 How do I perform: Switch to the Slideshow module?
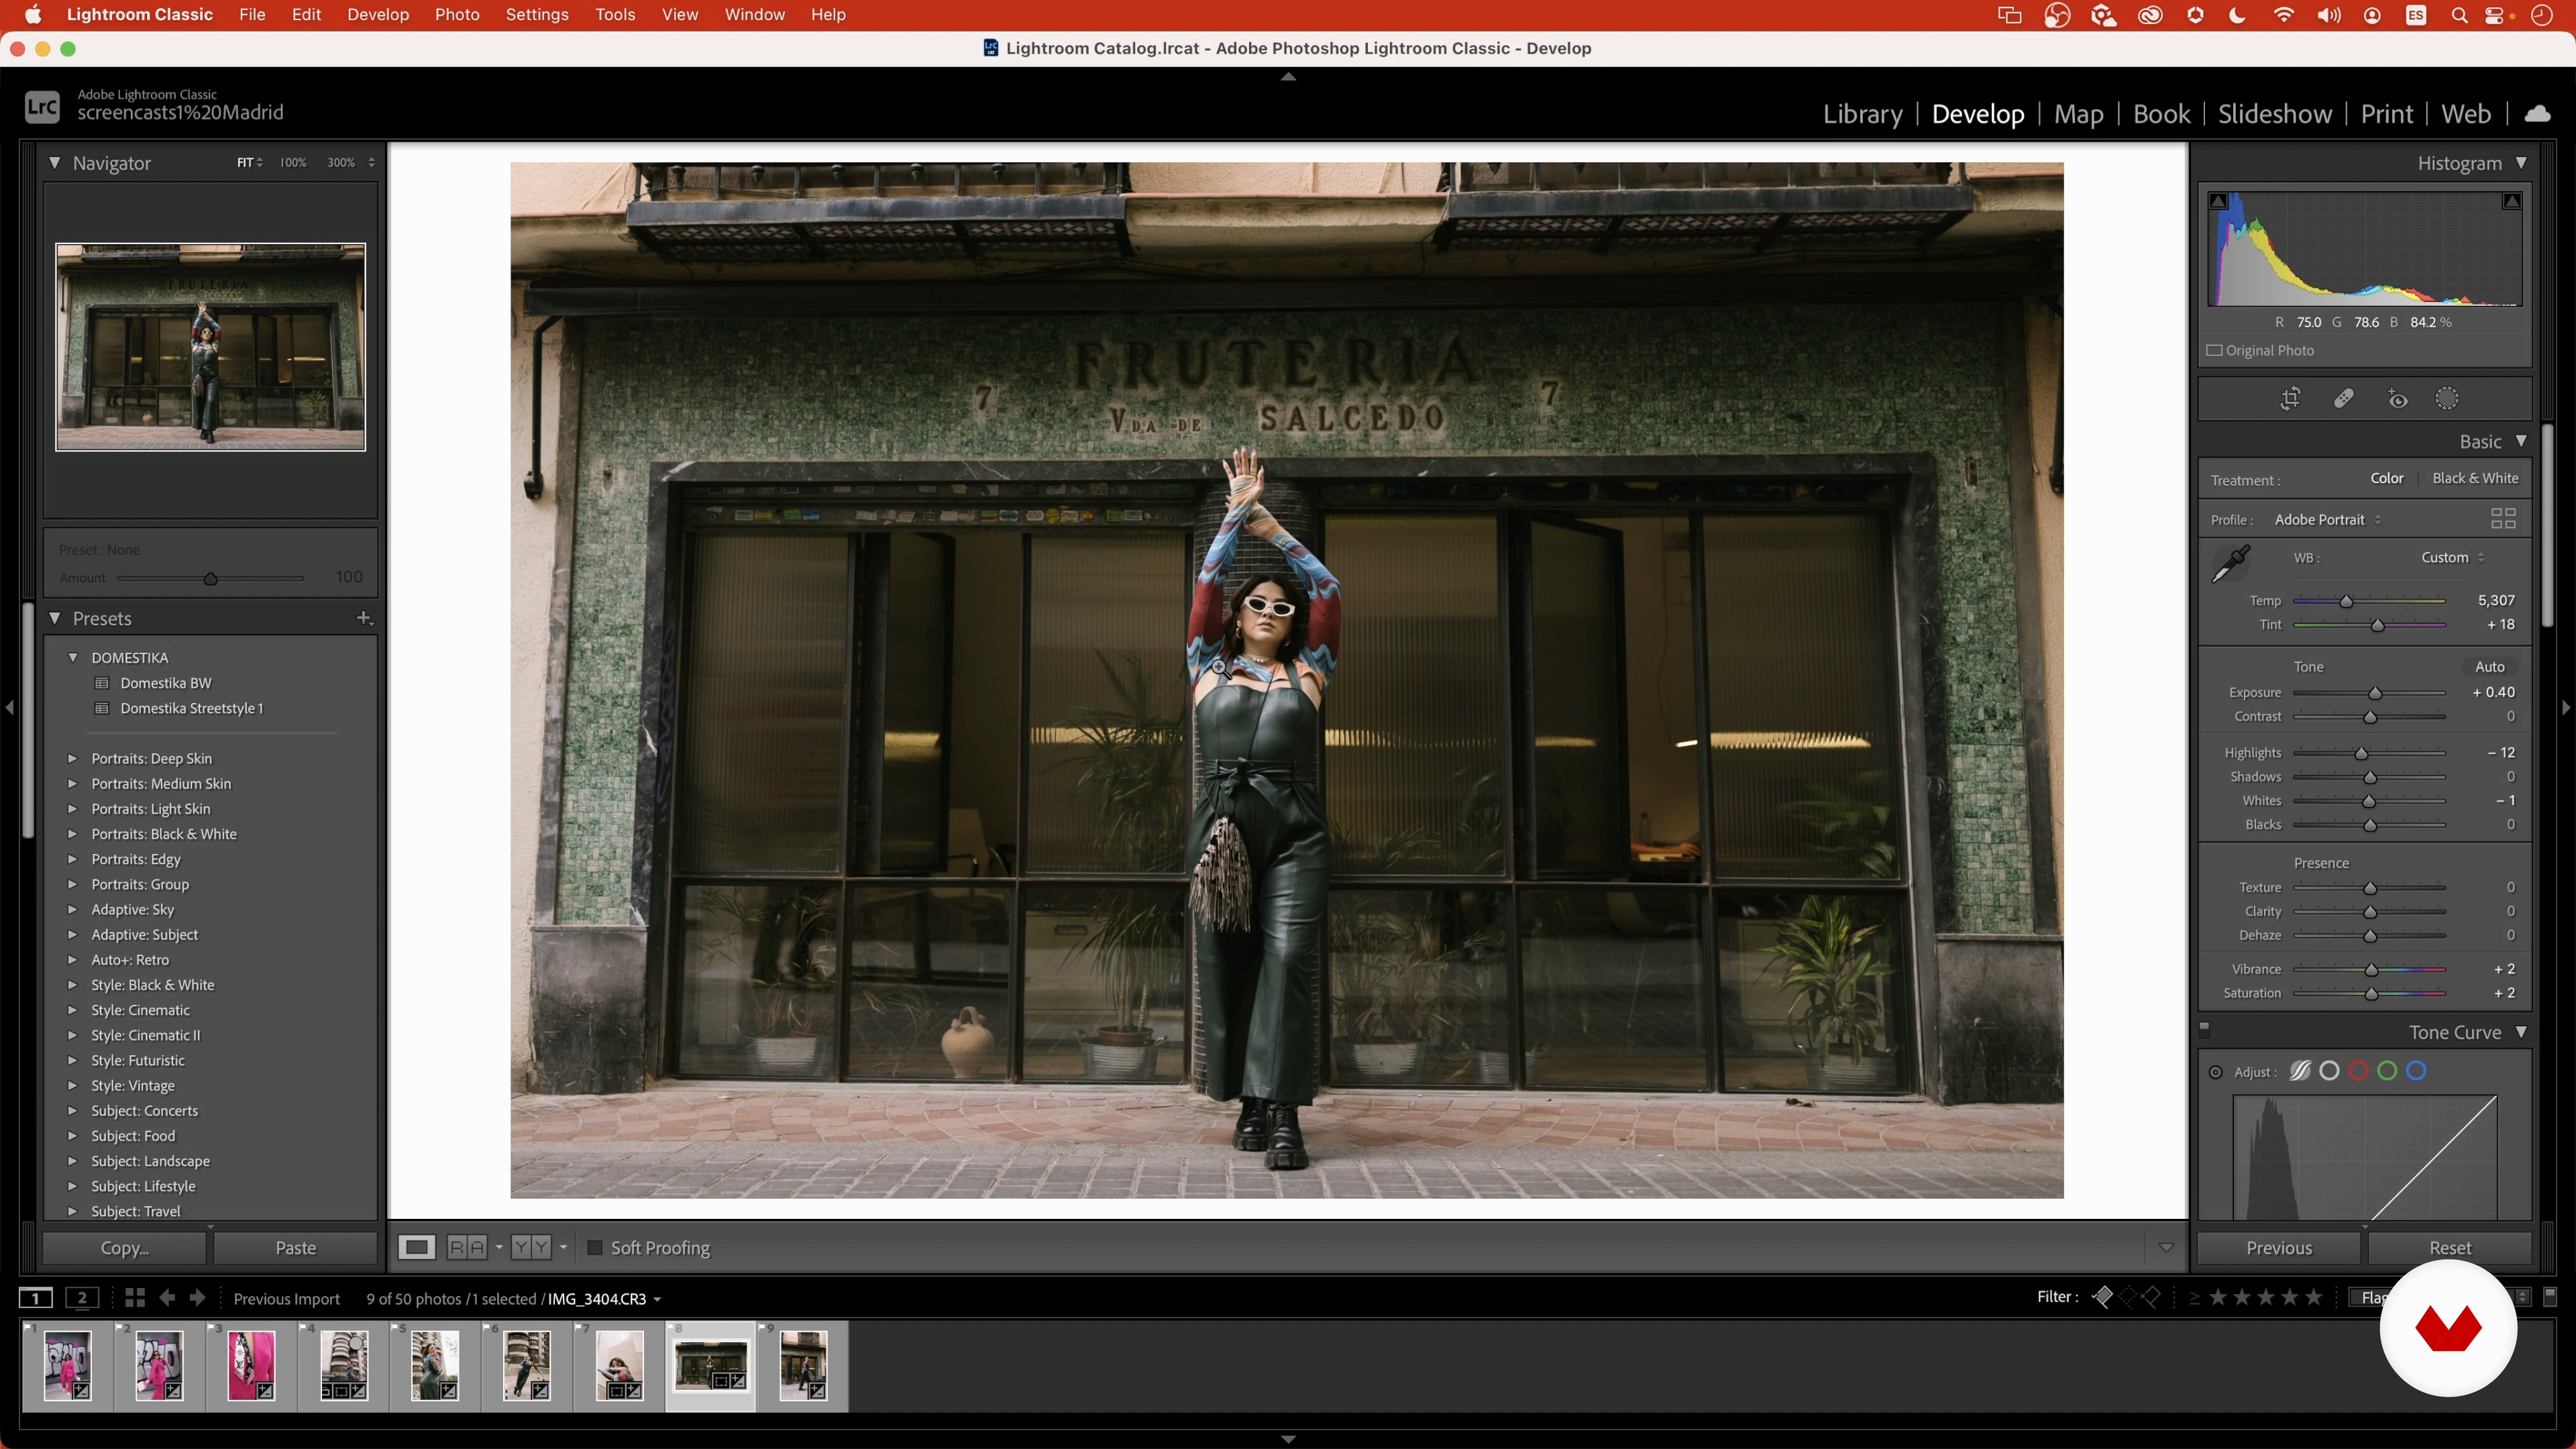tap(2275, 114)
